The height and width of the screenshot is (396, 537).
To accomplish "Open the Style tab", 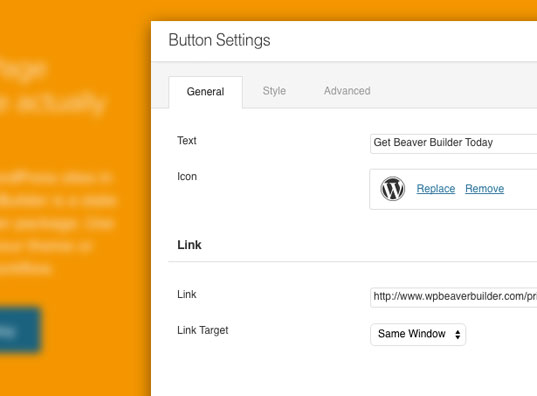I will coord(274,91).
